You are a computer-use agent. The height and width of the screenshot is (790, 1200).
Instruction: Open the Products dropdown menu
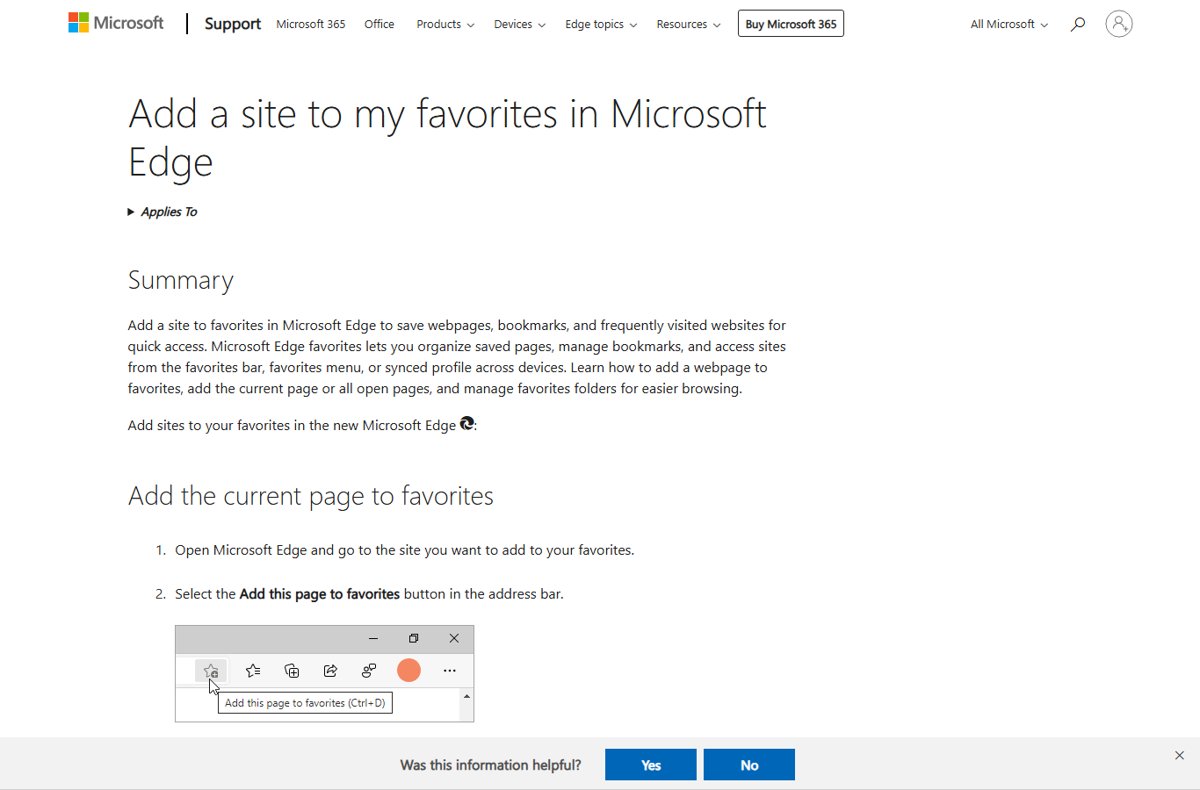pos(445,24)
